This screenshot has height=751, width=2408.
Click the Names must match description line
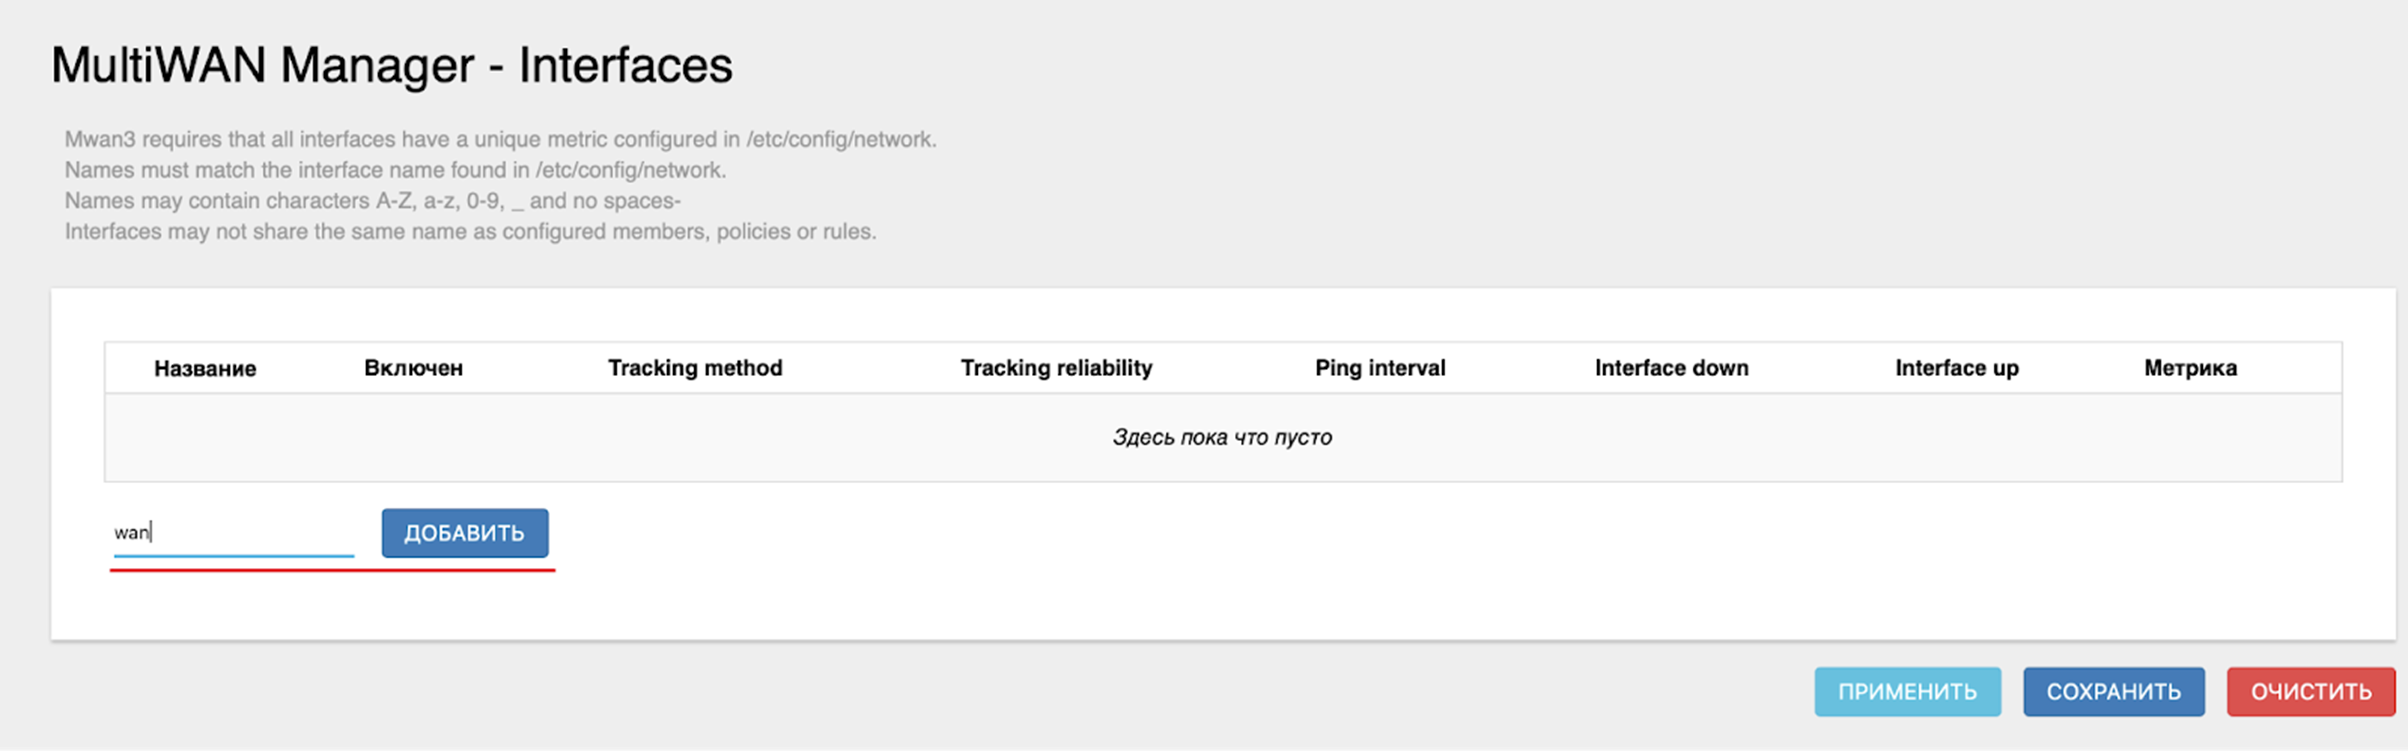coord(395,170)
